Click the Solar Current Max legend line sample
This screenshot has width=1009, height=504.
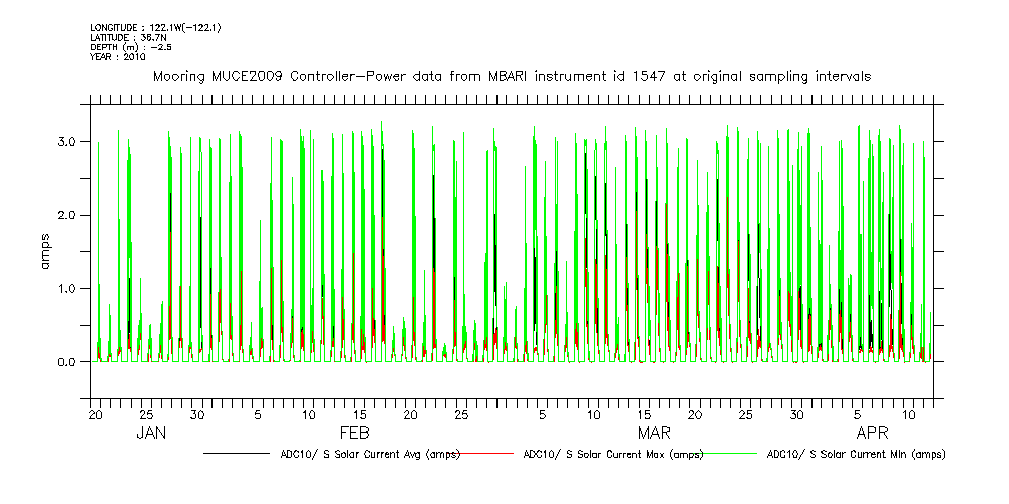490,454
